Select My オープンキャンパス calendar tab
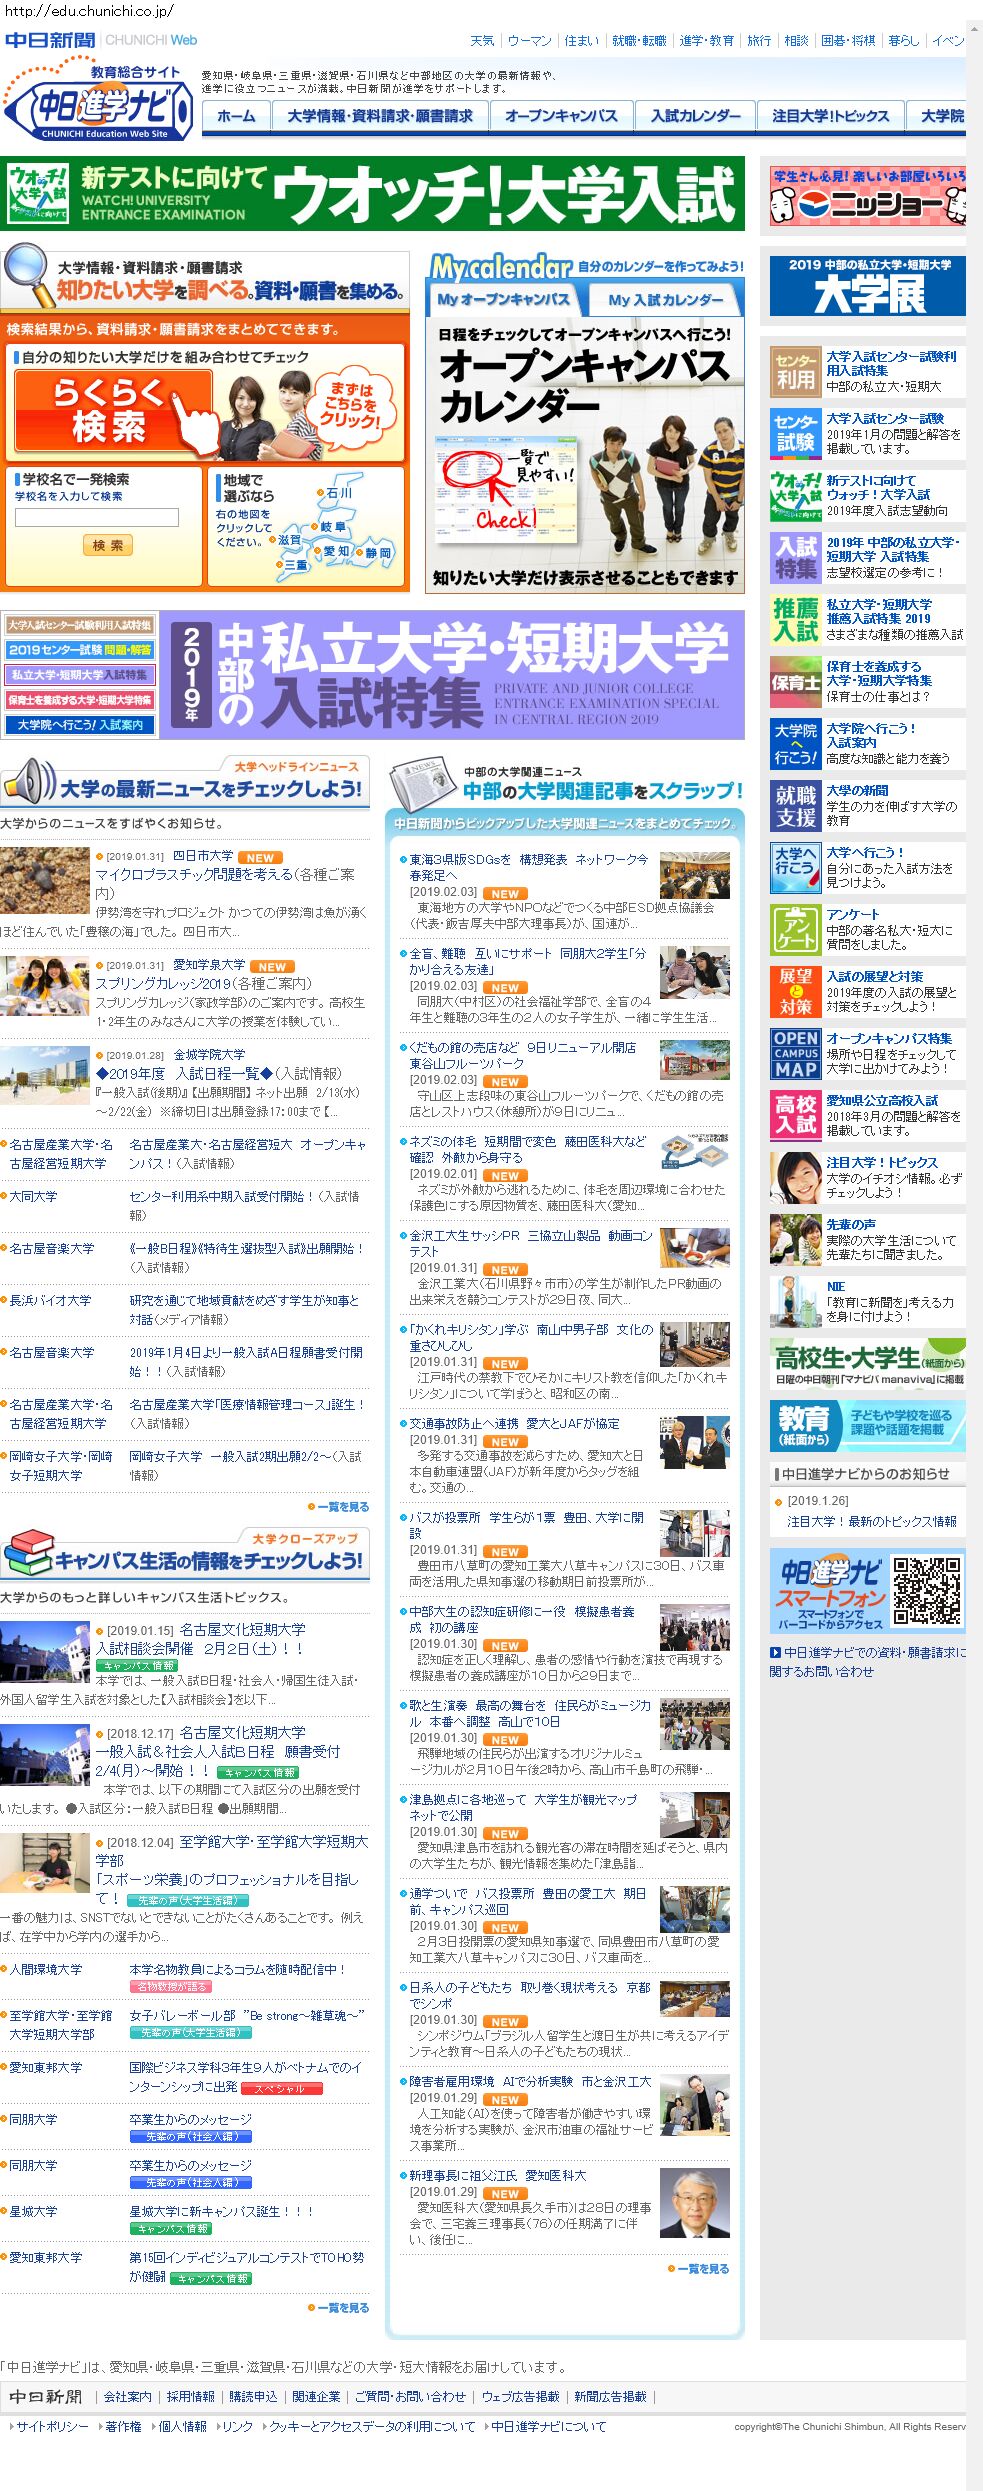 pos(503,299)
